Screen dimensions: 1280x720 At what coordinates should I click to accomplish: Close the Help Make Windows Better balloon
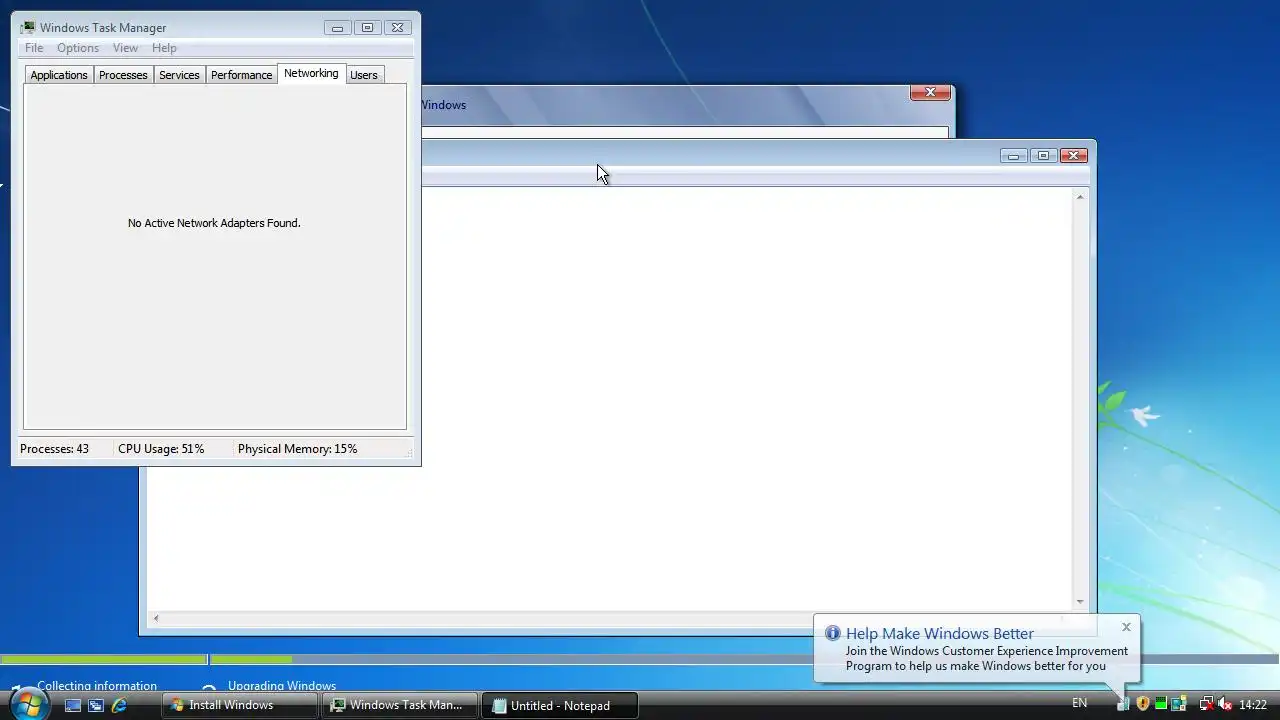[1126, 627]
